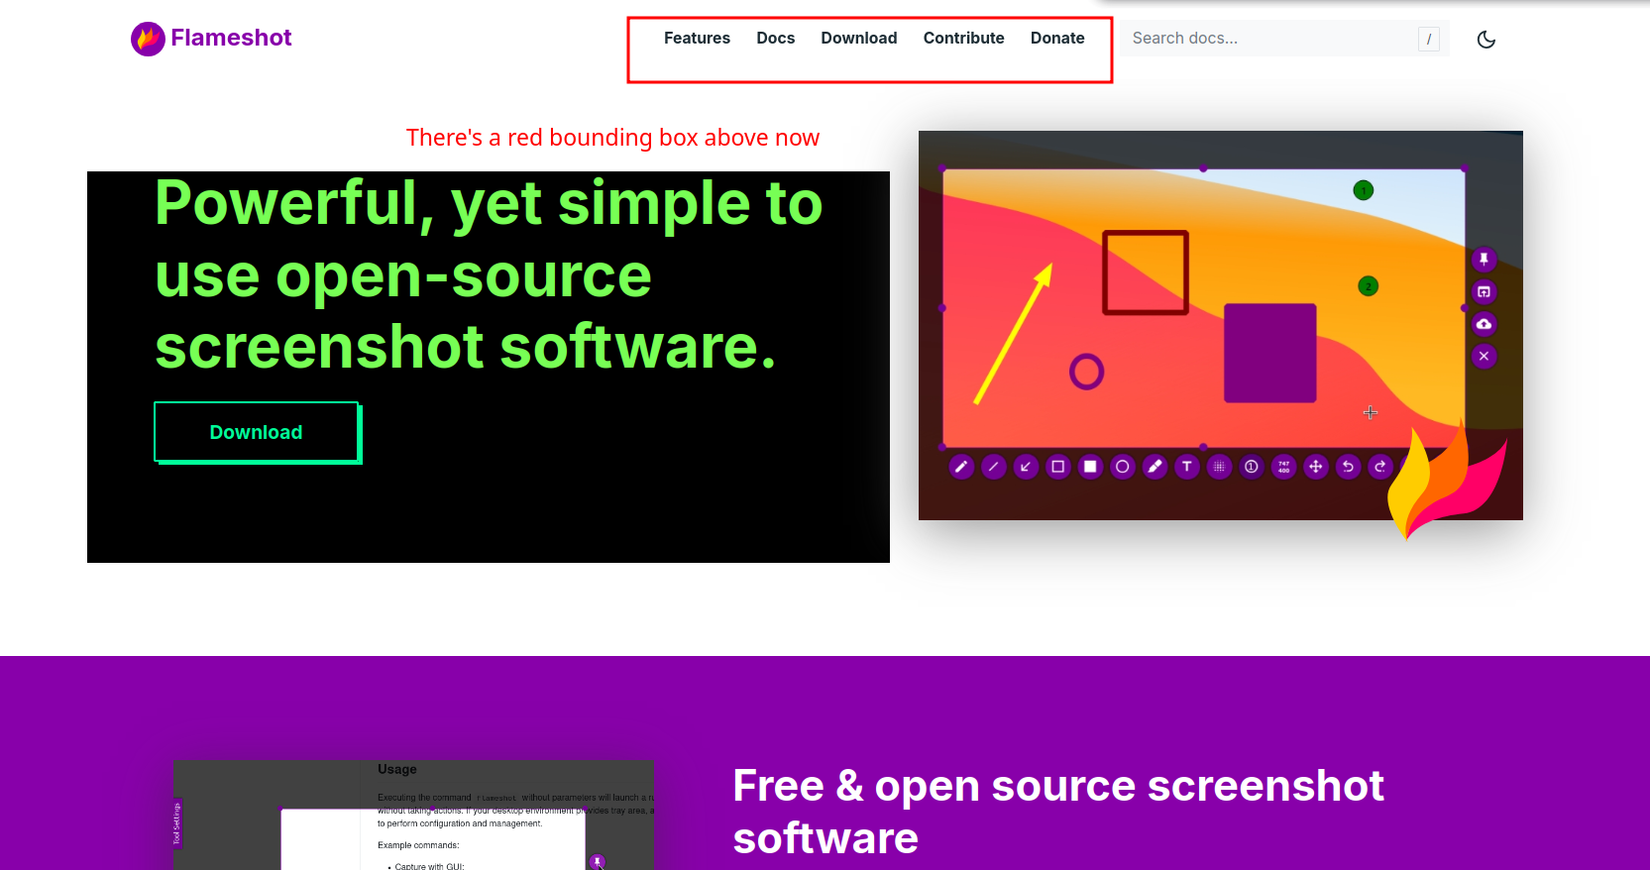Image resolution: width=1650 pixels, height=870 pixels.
Task: Select the text tool icon
Action: [1187, 467]
